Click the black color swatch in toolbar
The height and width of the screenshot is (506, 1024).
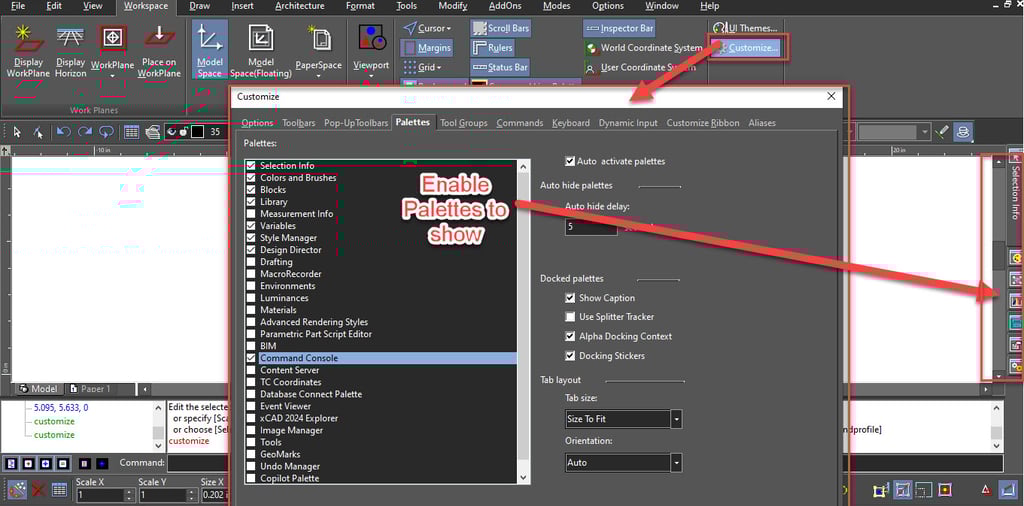point(197,132)
